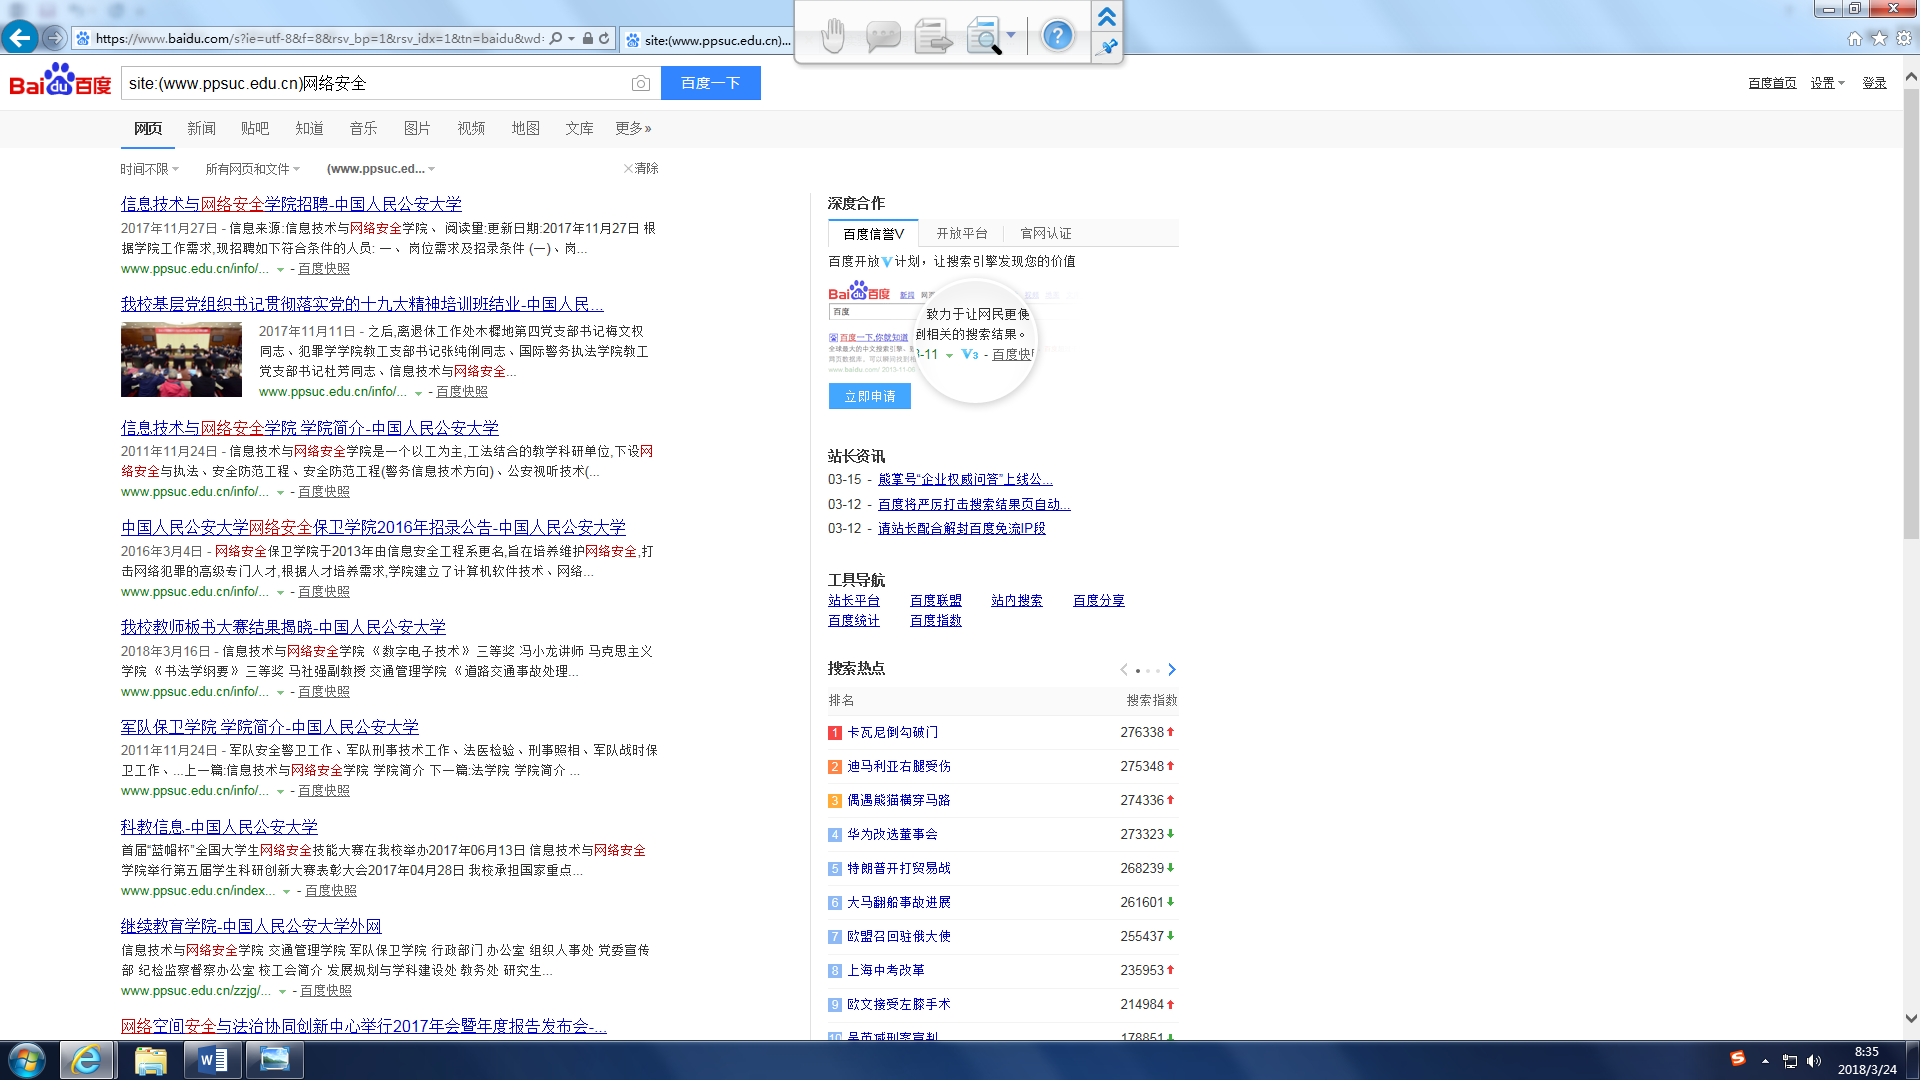Show previous page of 搜索热点 with left chevron
Image resolution: width=1920 pixels, height=1080 pixels.
click(x=1124, y=669)
